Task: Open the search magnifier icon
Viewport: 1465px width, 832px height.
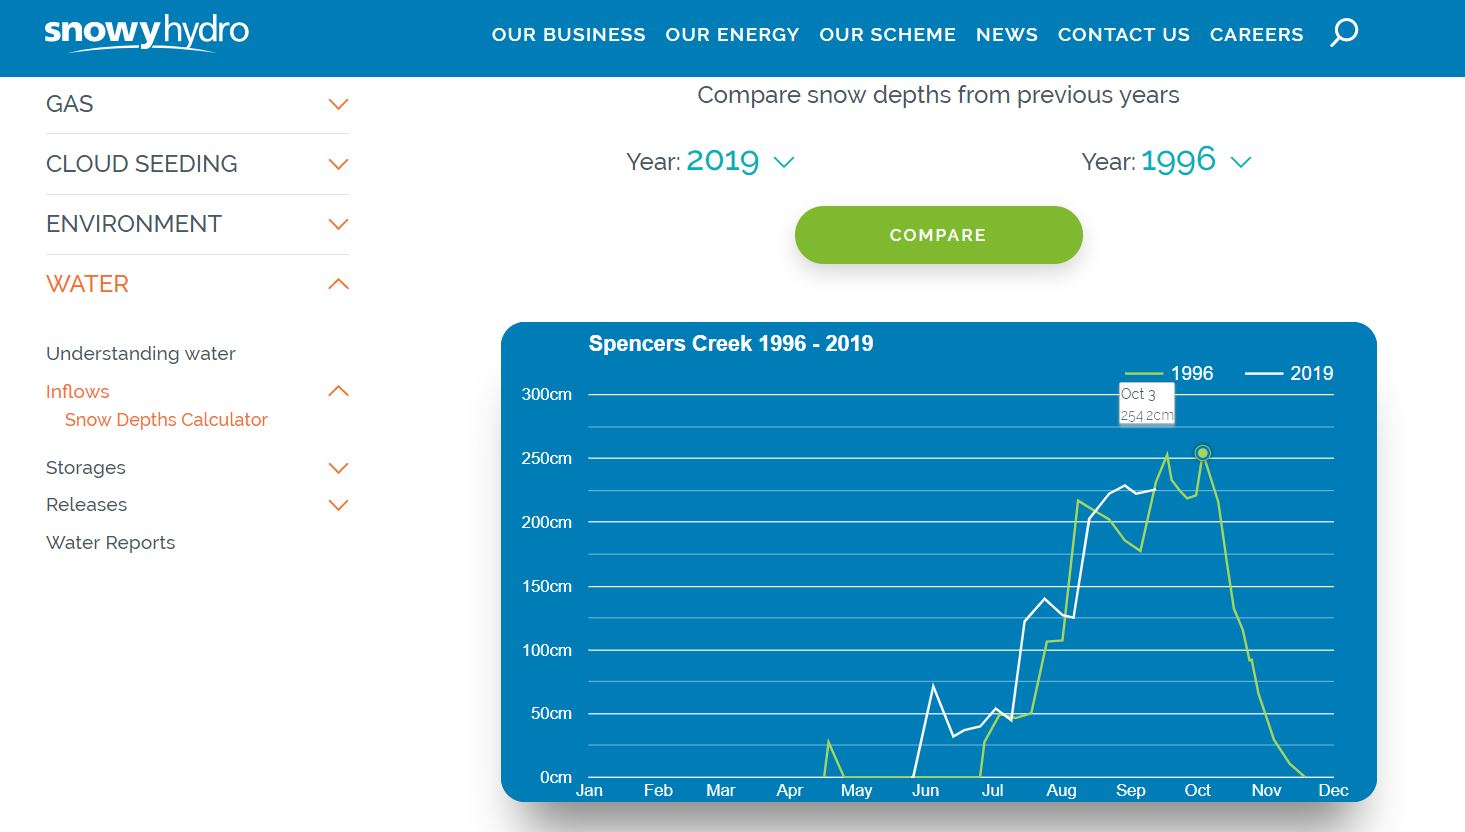Action: coord(1344,33)
